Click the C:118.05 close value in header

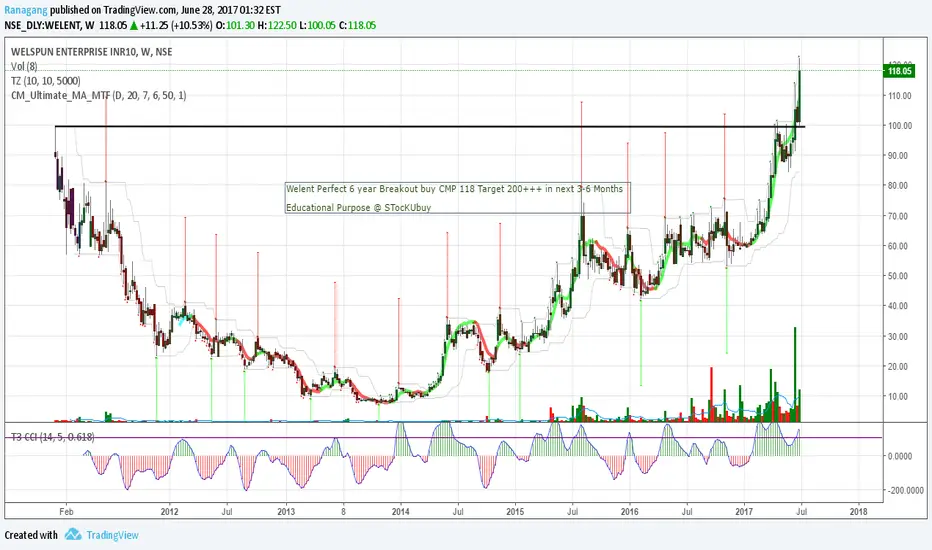(357, 26)
